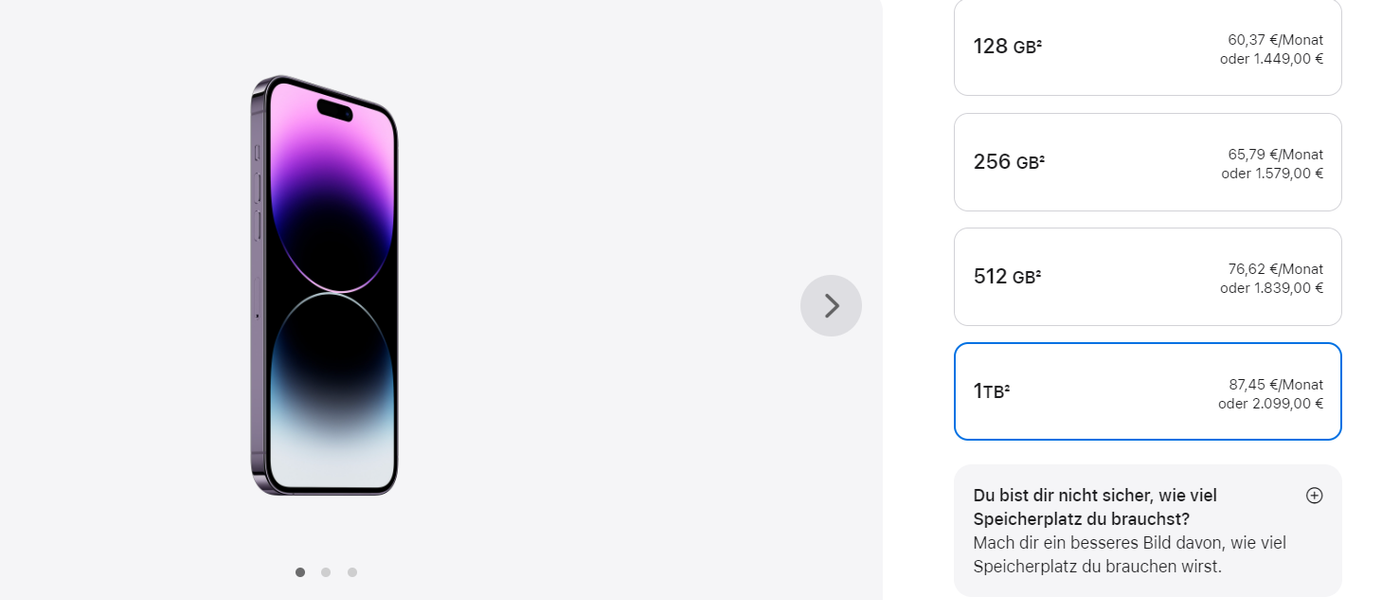Click the 65,79 €/Monat monthly price

[x=1275, y=154]
